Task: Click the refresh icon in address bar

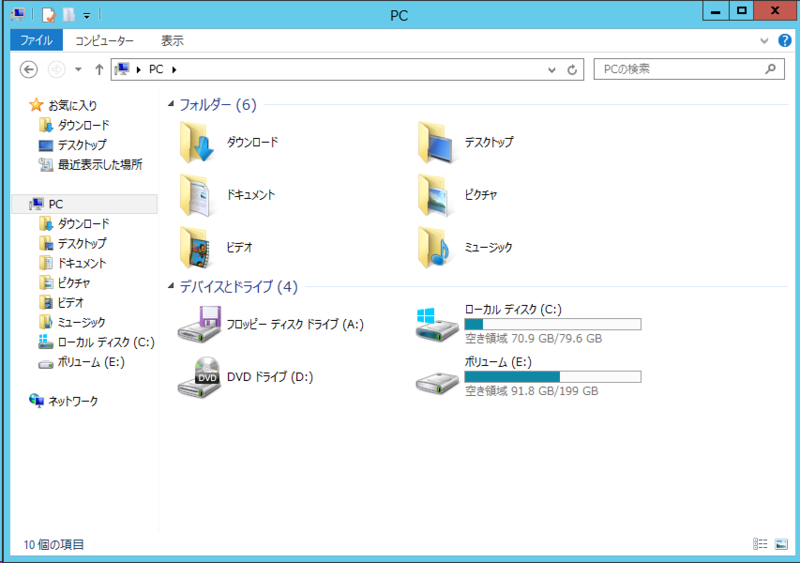Action: pyautogui.click(x=572, y=70)
